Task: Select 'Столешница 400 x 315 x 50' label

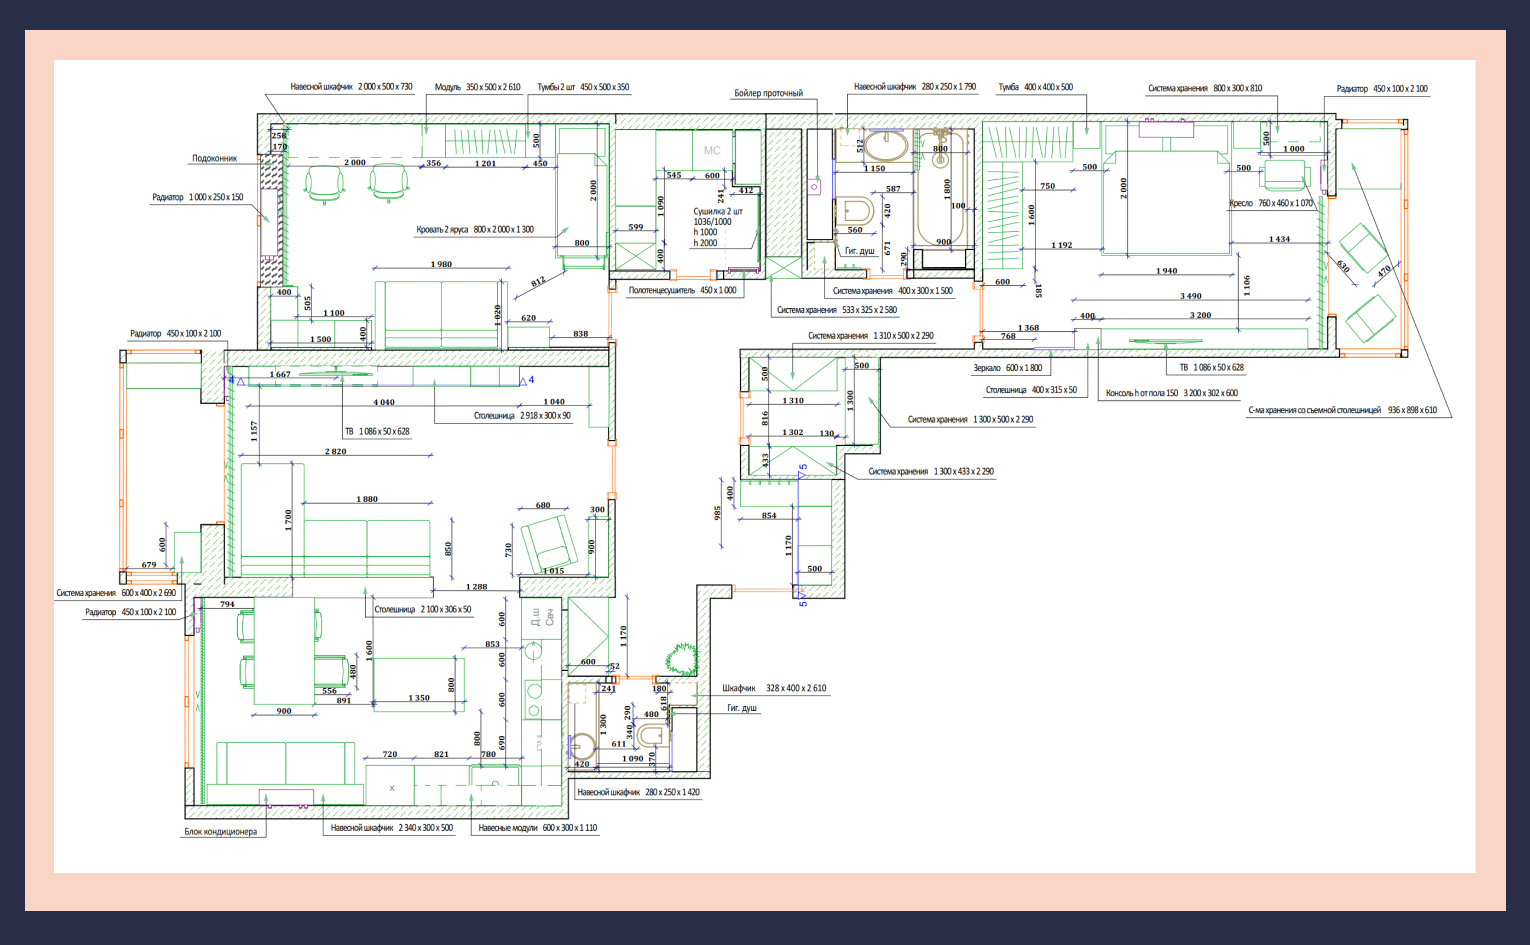Action: click(x=1031, y=390)
